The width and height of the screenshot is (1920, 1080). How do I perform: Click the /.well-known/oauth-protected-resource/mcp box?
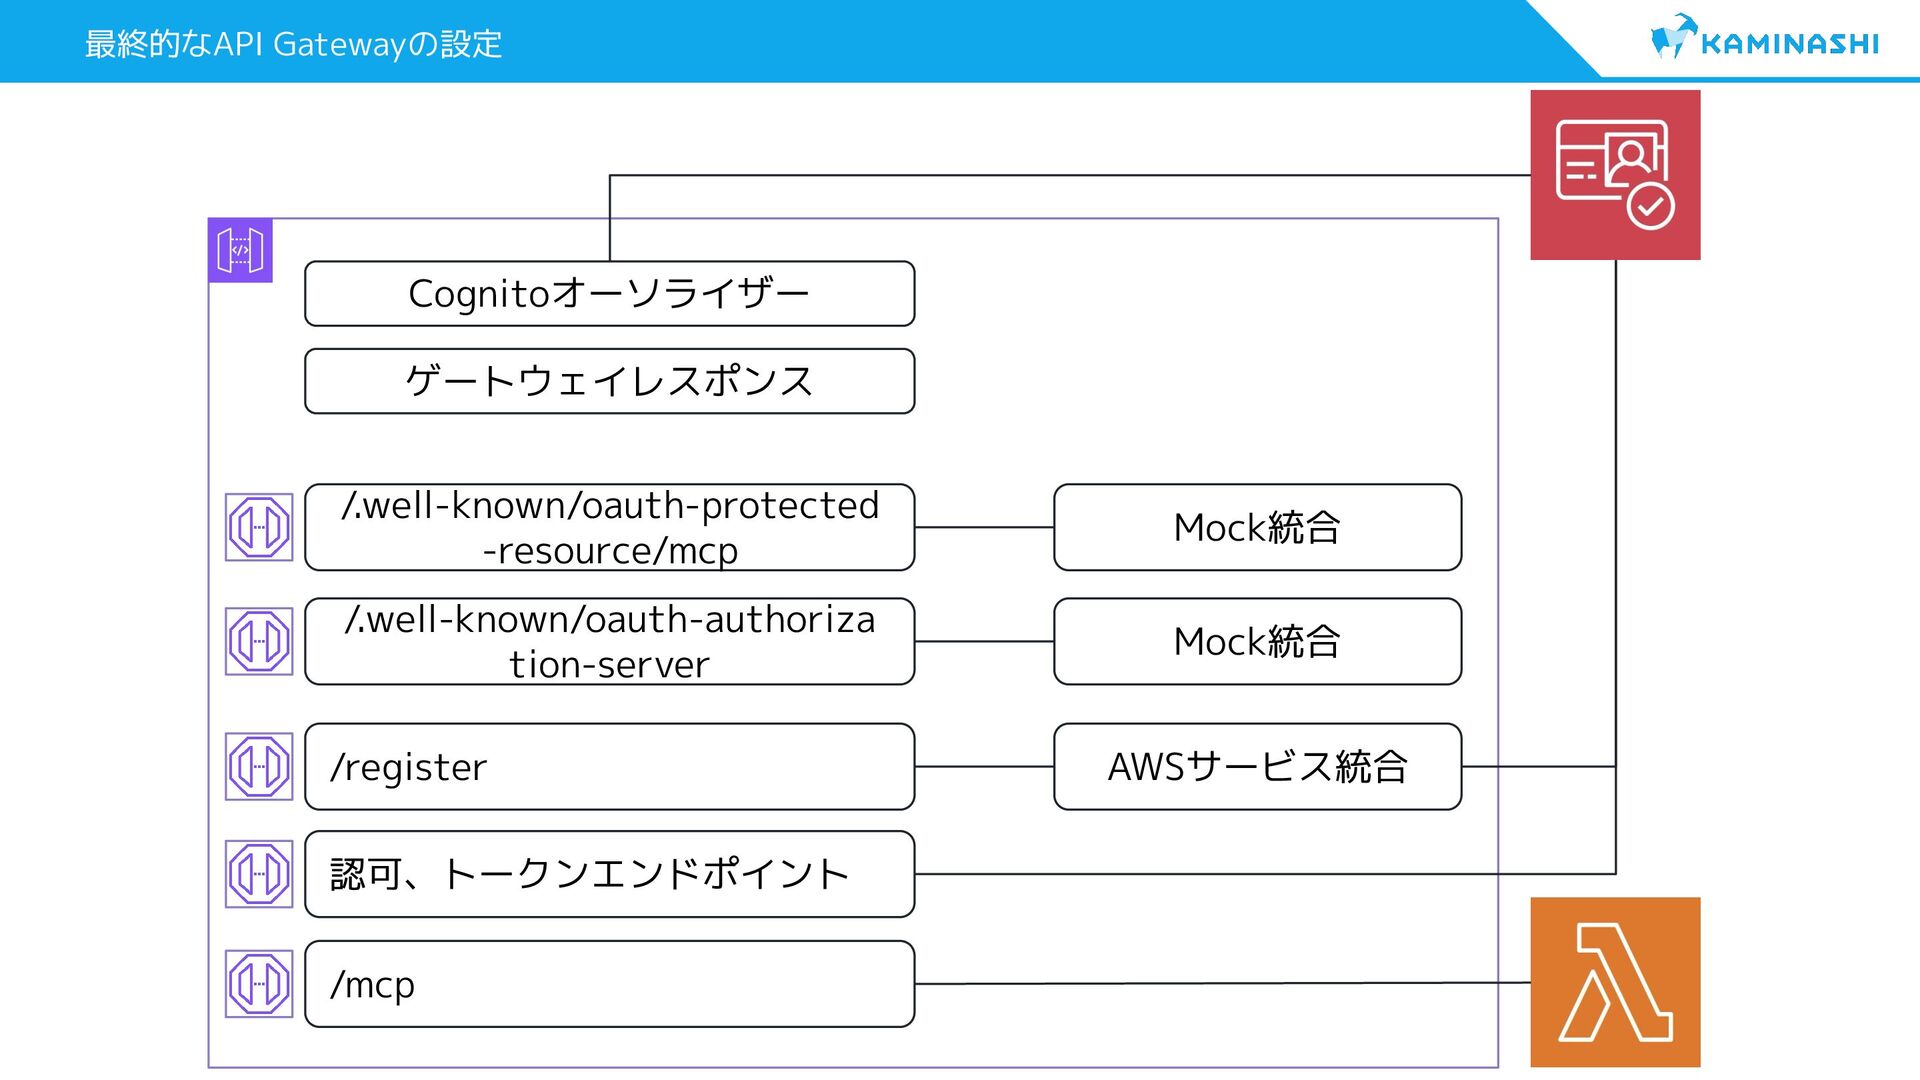609,527
